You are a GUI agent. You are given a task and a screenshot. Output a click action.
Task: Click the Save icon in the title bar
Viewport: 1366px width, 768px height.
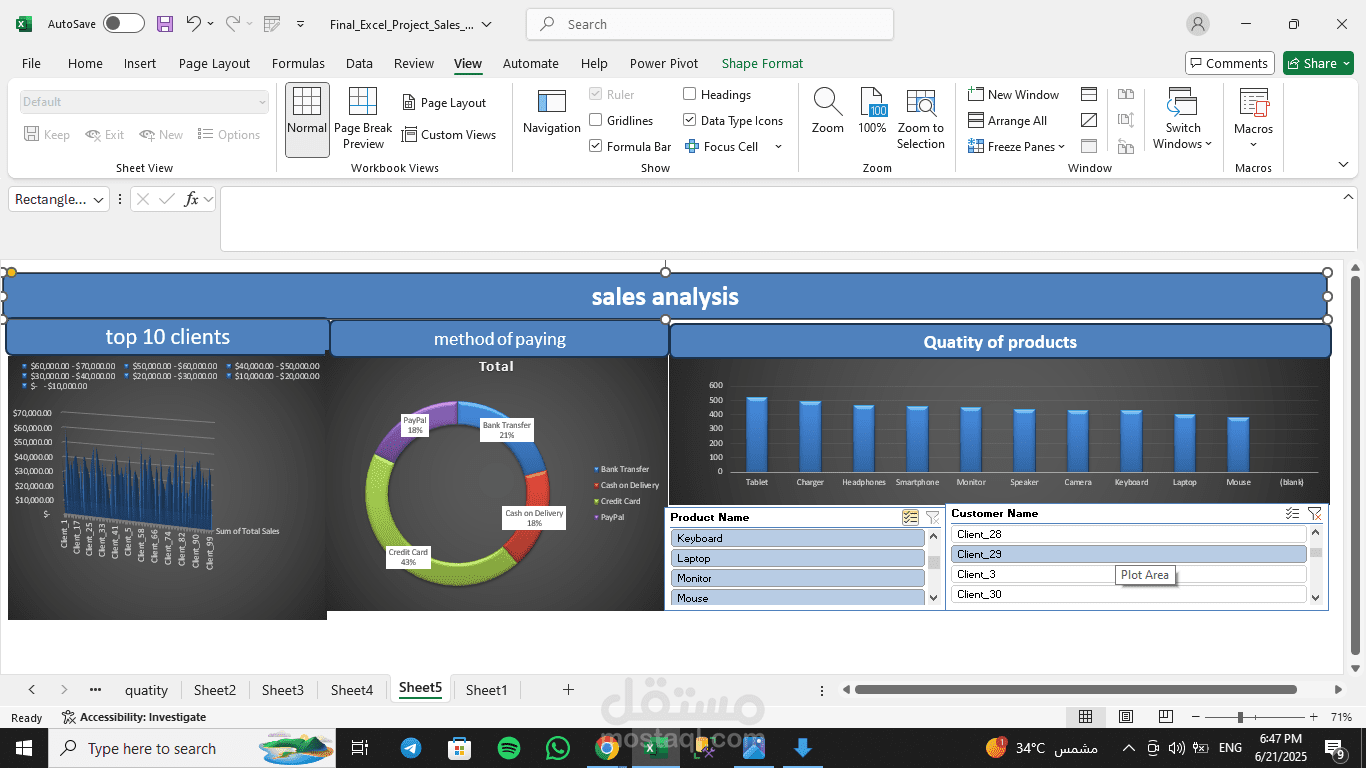pos(165,24)
